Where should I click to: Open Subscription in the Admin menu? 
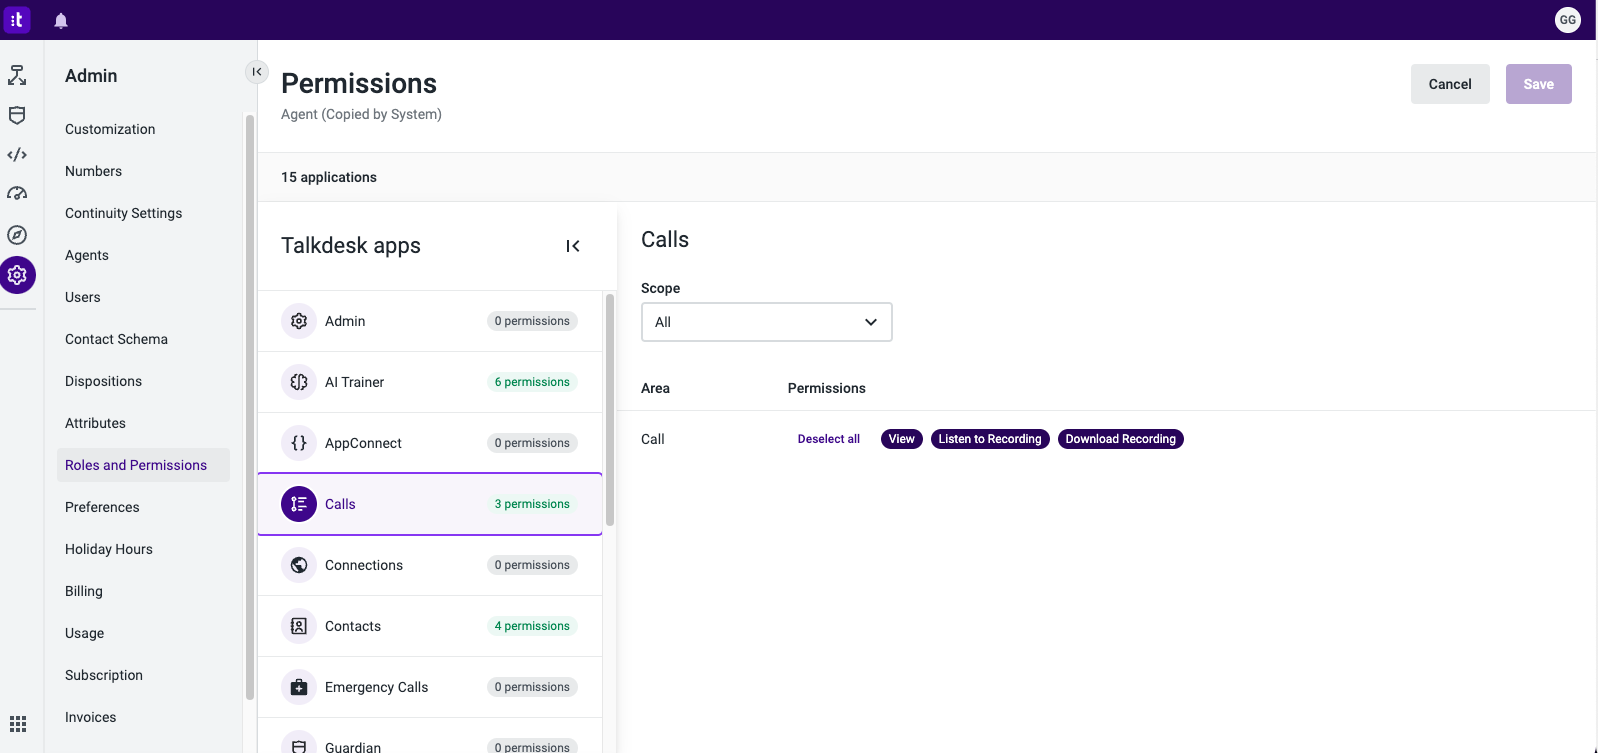[x=104, y=675]
